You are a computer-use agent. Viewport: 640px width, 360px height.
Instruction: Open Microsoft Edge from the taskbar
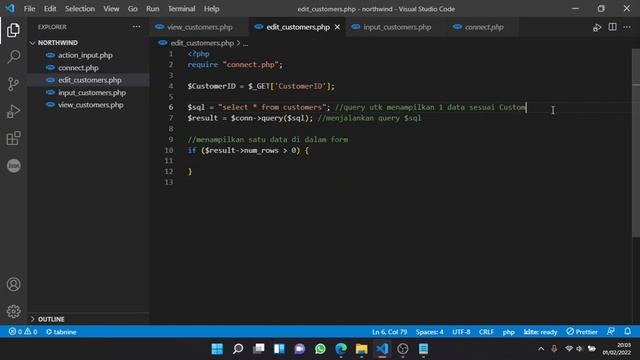click(x=341, y=349)
